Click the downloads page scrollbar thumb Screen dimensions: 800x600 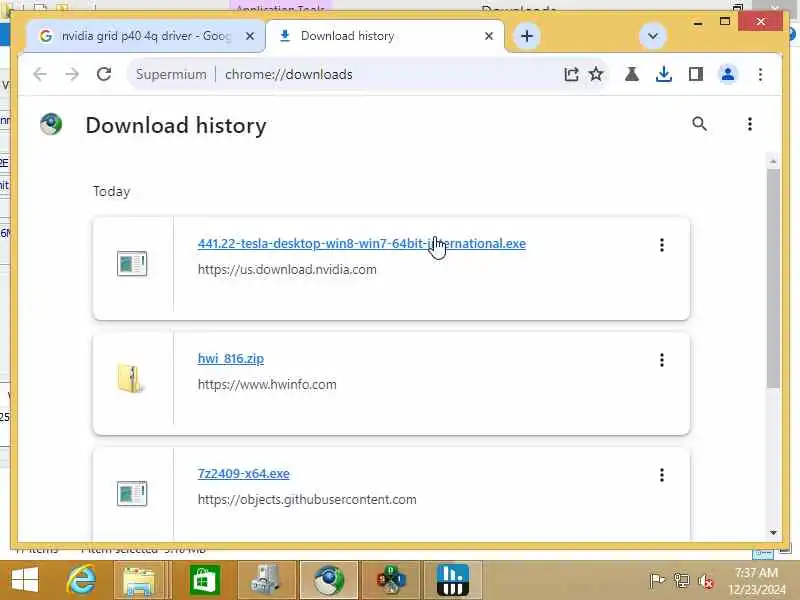[773, 278]
